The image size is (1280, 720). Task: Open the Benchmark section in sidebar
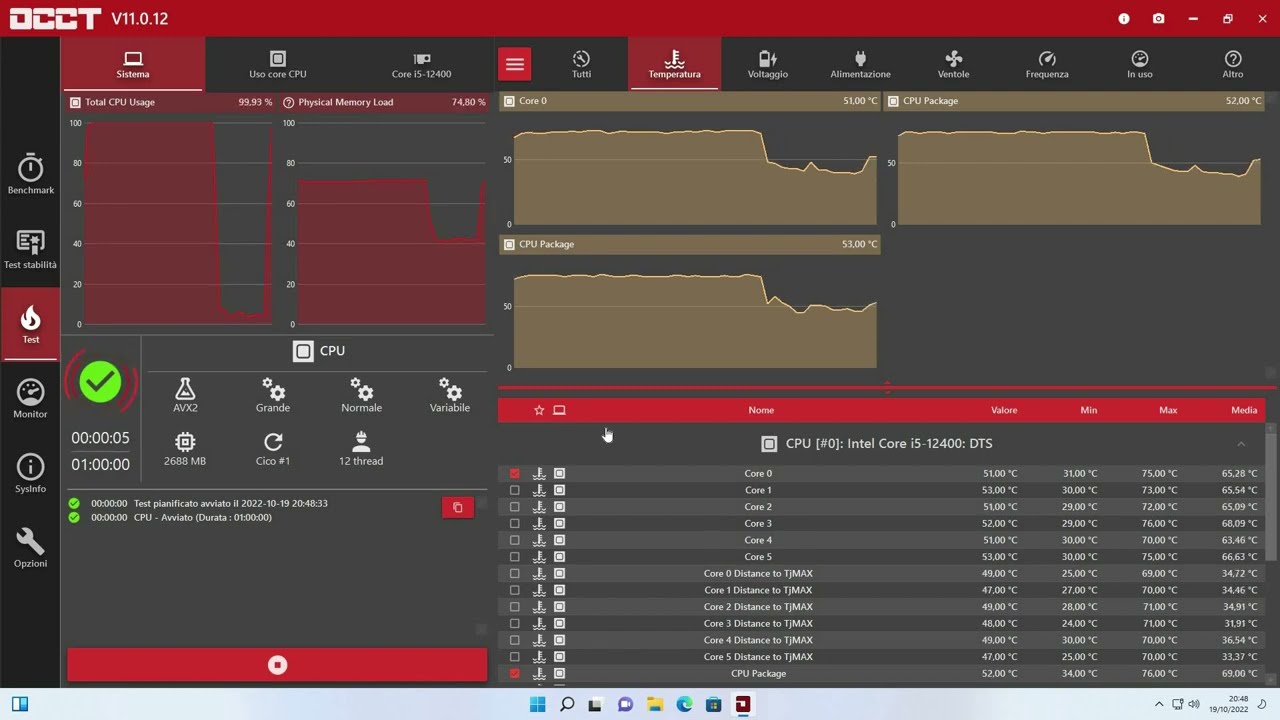(30, 175)
